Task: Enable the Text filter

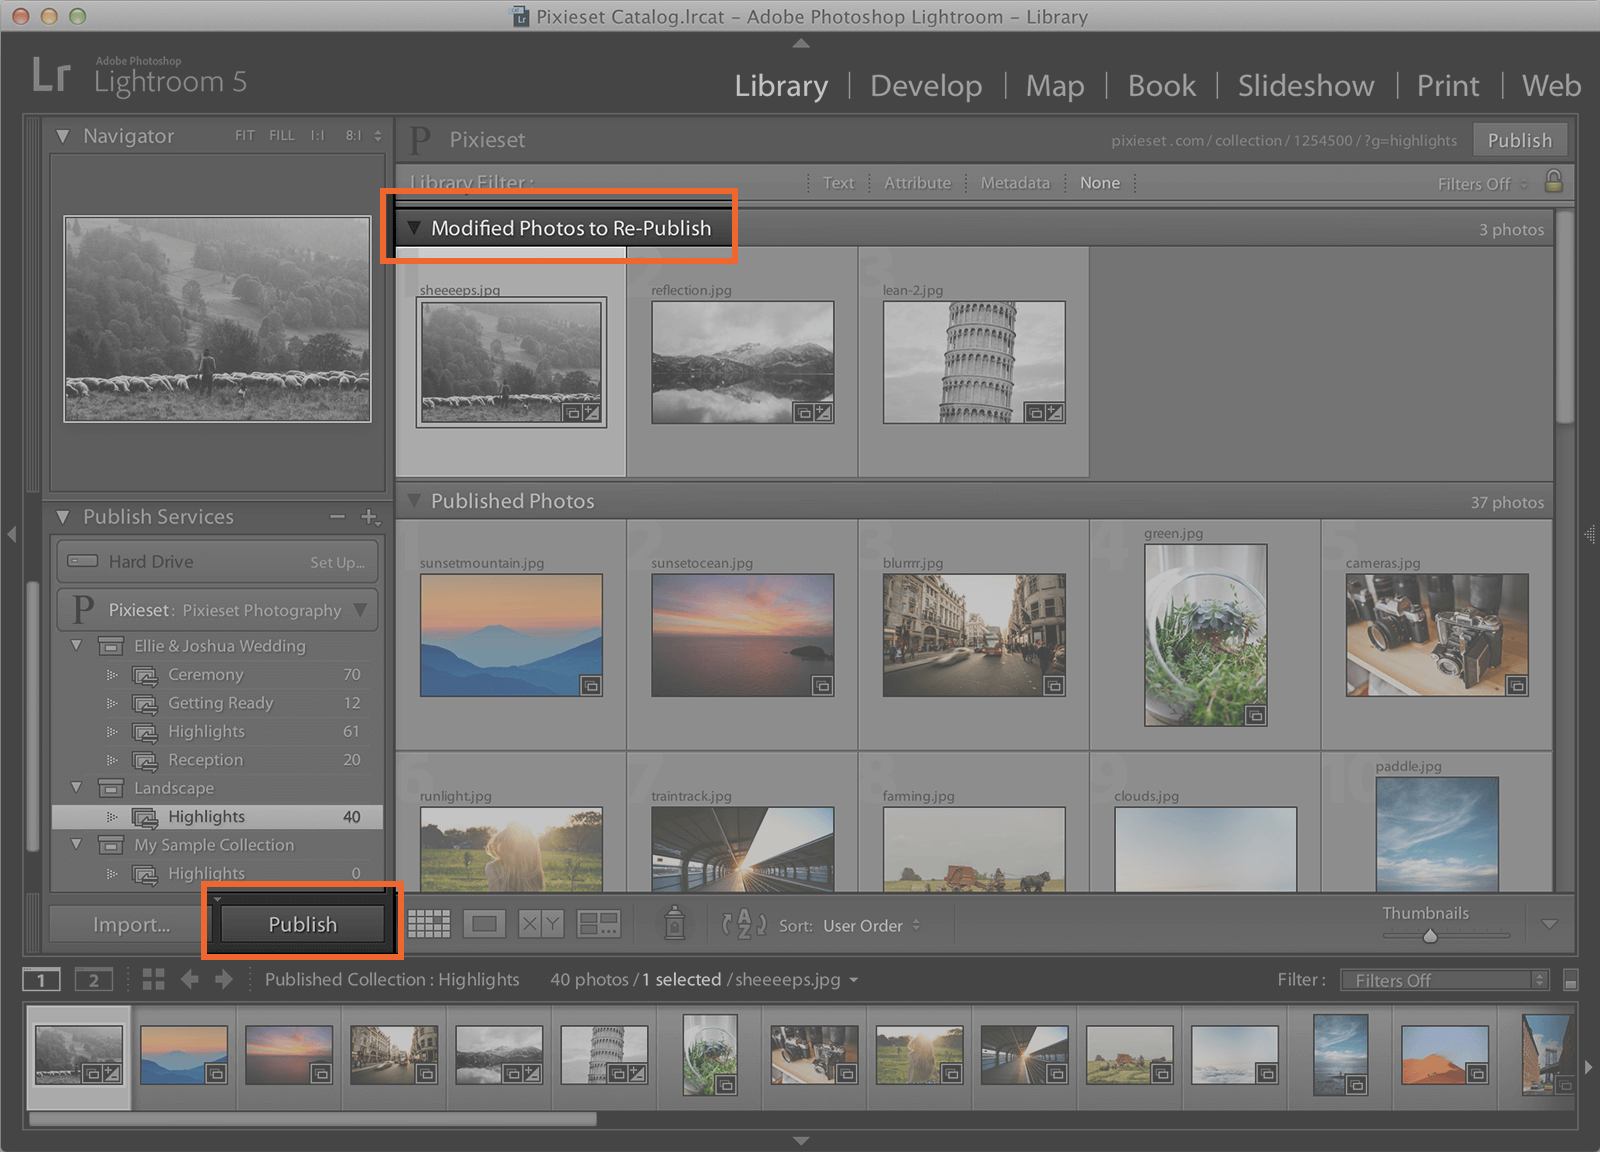Action: pos(838,183)
